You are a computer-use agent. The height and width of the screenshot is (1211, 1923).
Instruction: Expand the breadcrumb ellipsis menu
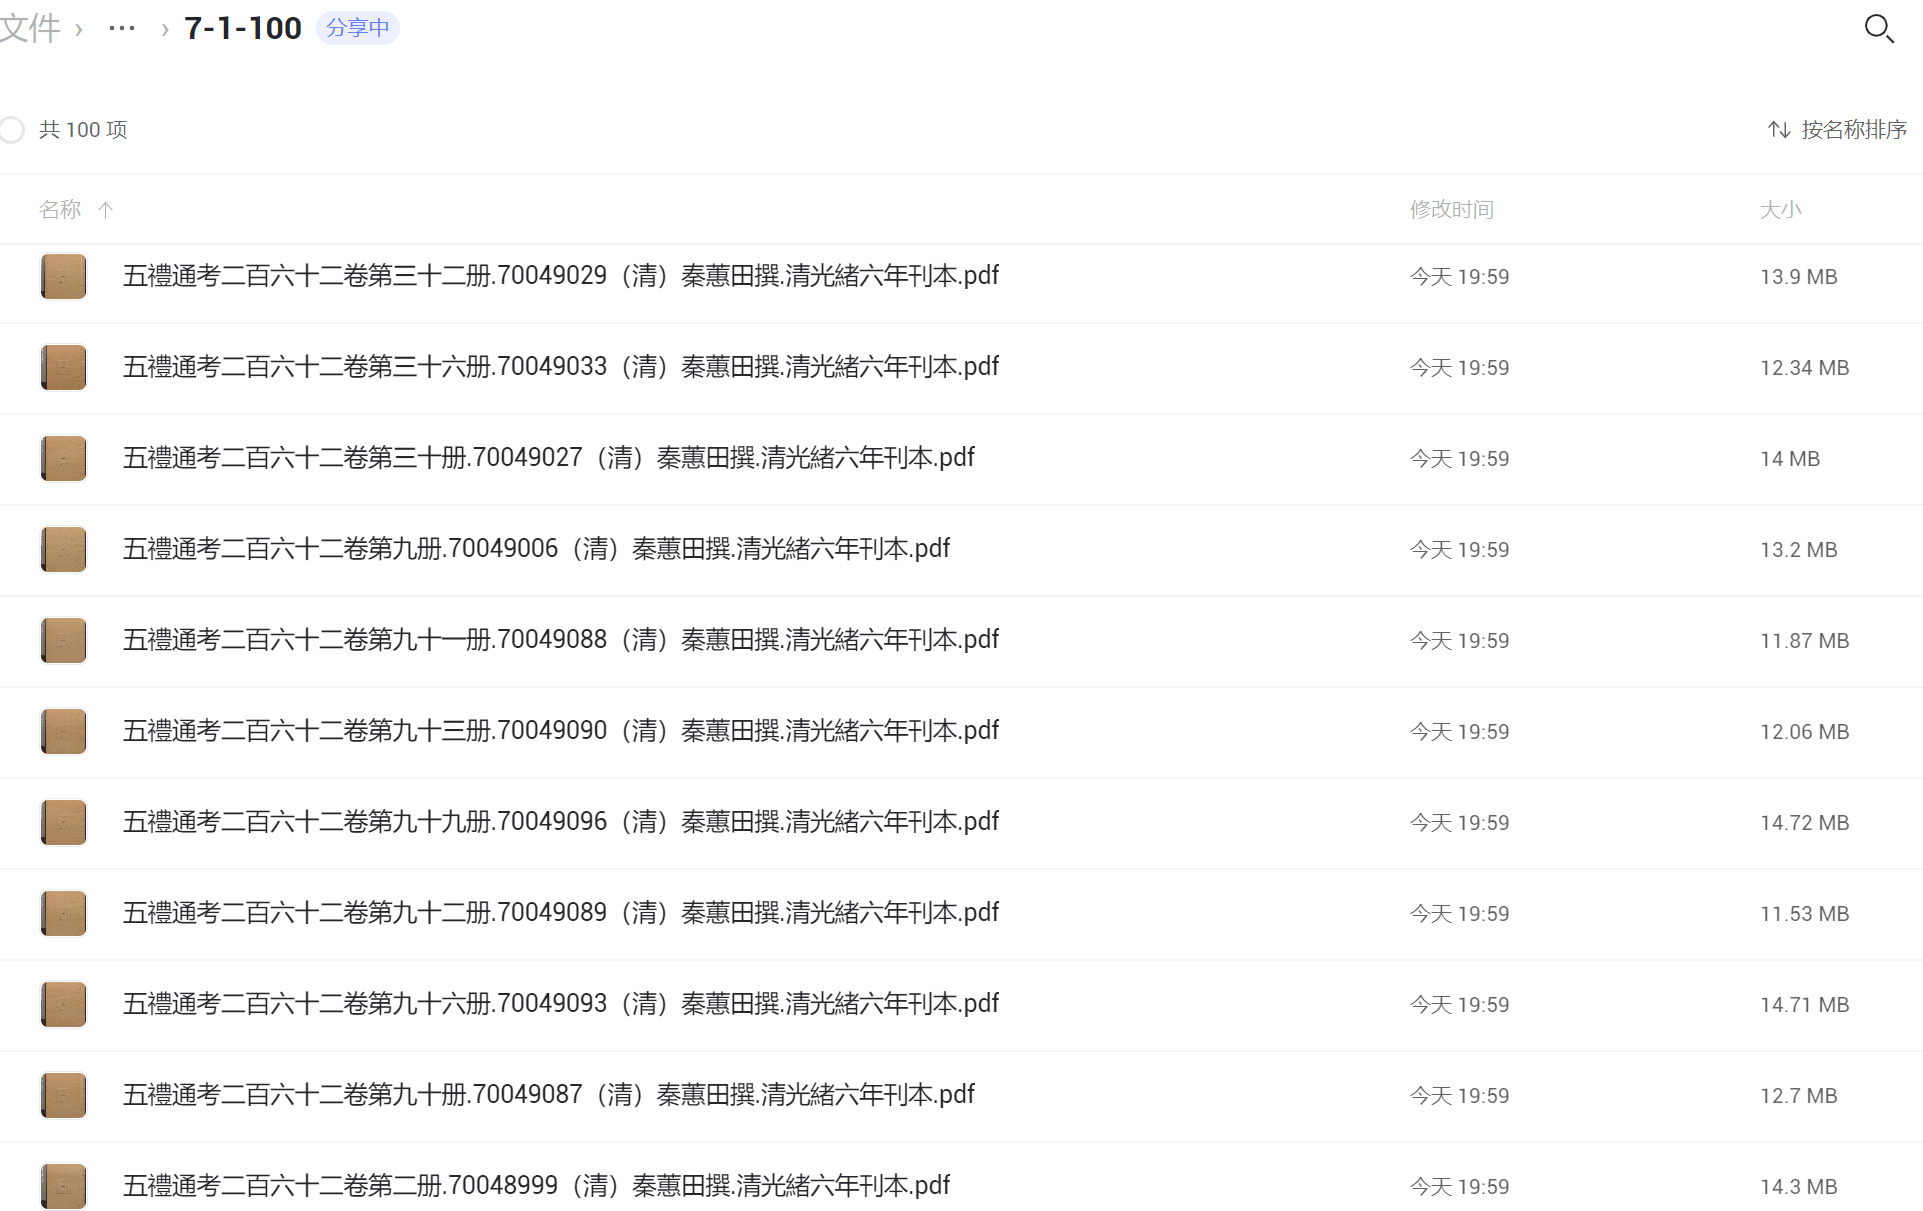click(x=122, y=28)
